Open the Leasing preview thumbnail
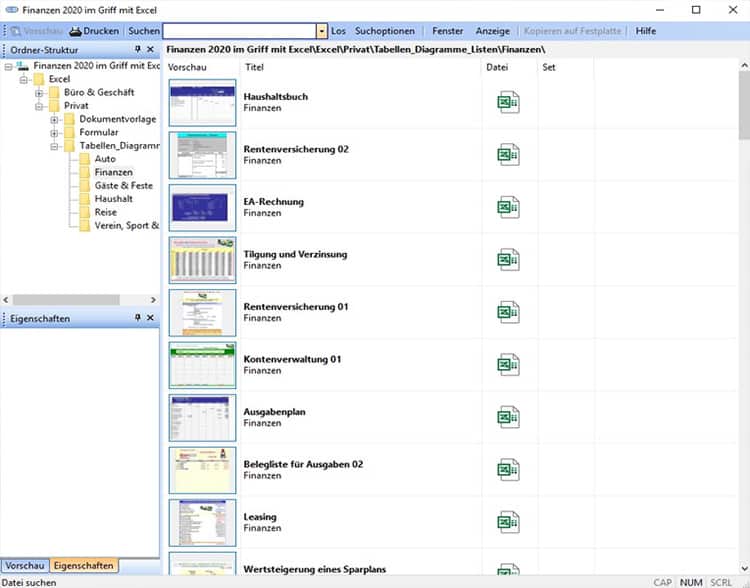Viewport: 750px width, 588px height. 202,522
